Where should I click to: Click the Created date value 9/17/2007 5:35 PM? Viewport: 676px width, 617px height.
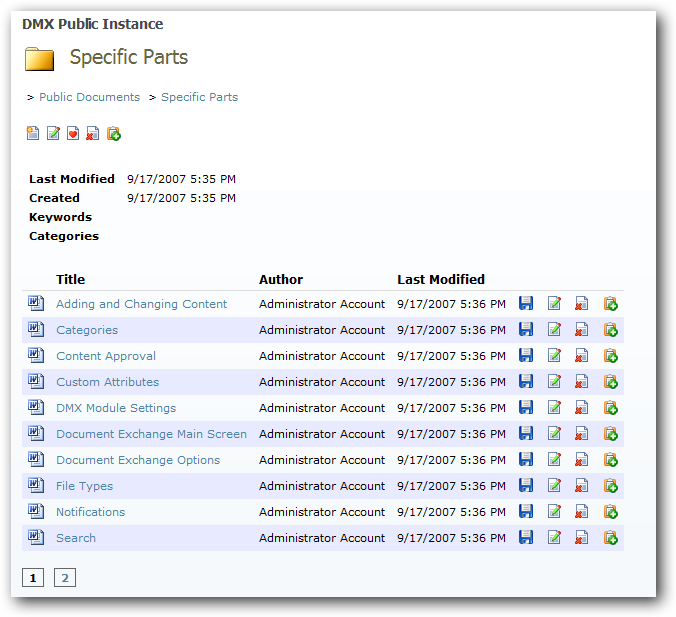pos(182,198)
